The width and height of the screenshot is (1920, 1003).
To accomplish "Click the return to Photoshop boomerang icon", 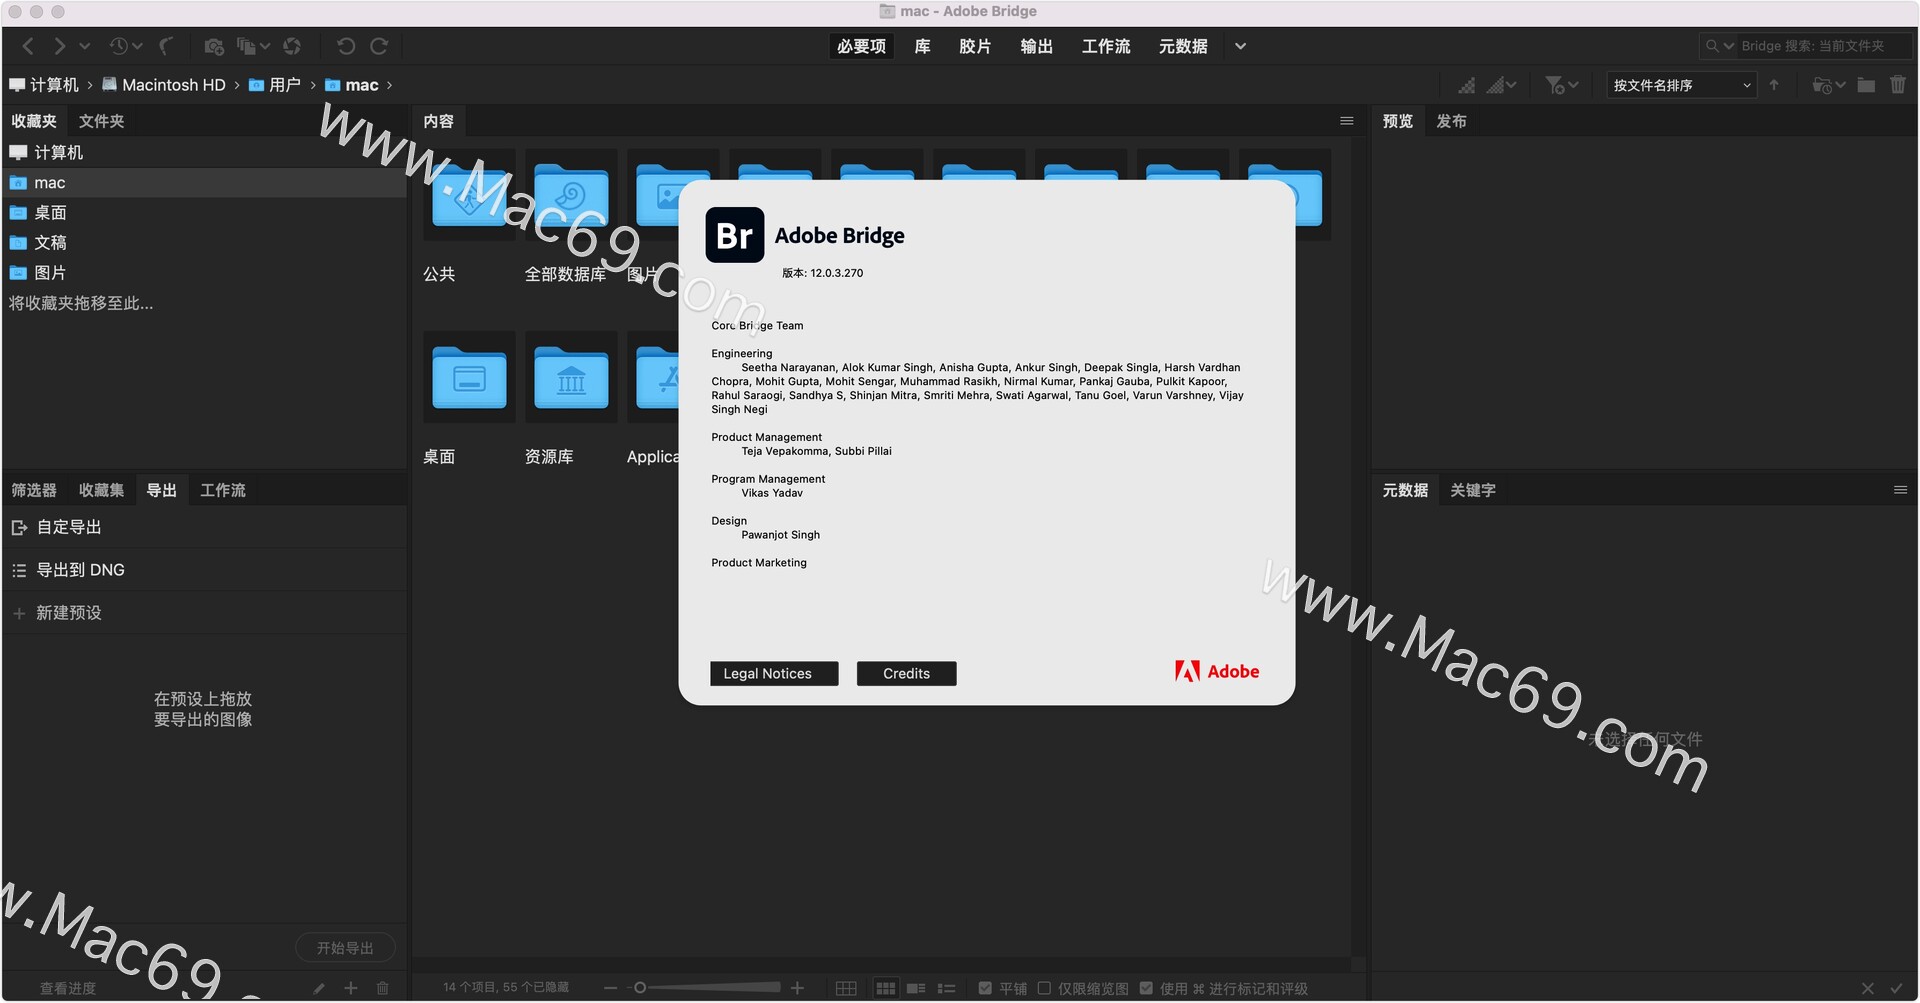I will tap(166, 46).
